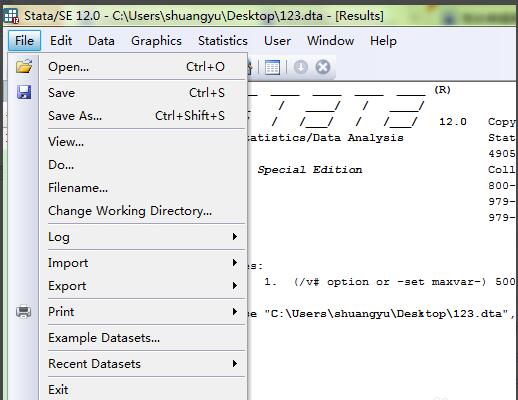Choose Example Datasets... entry

pos(143,338)
